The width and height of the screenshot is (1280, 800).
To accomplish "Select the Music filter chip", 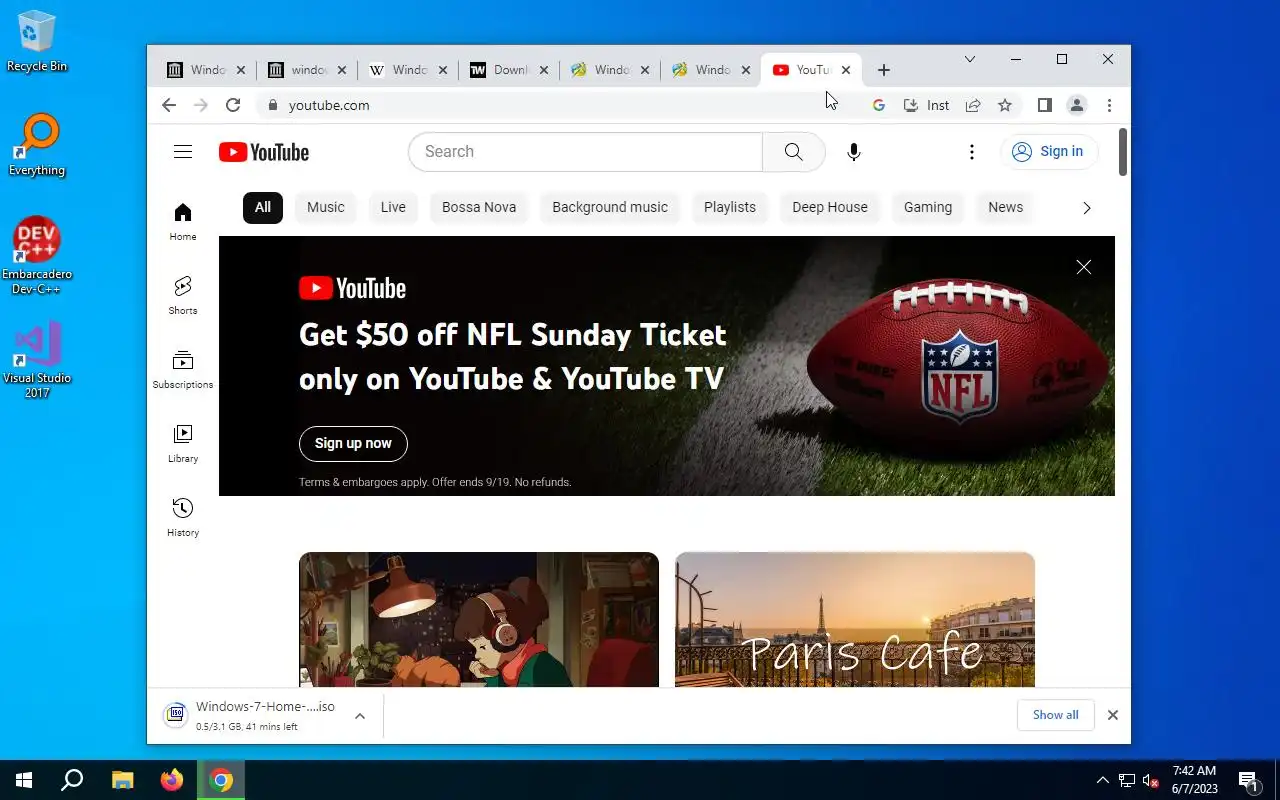I will coord(326,207).
